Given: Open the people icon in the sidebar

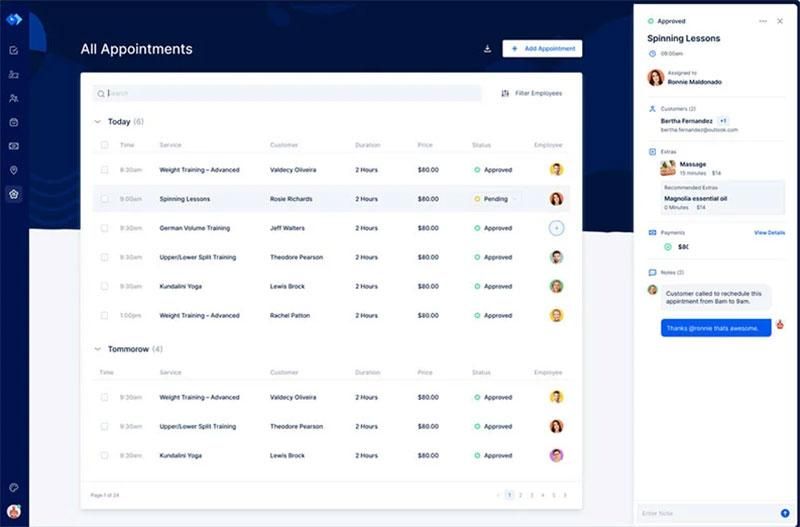Looking at the screenshot, I should (14, 98).
